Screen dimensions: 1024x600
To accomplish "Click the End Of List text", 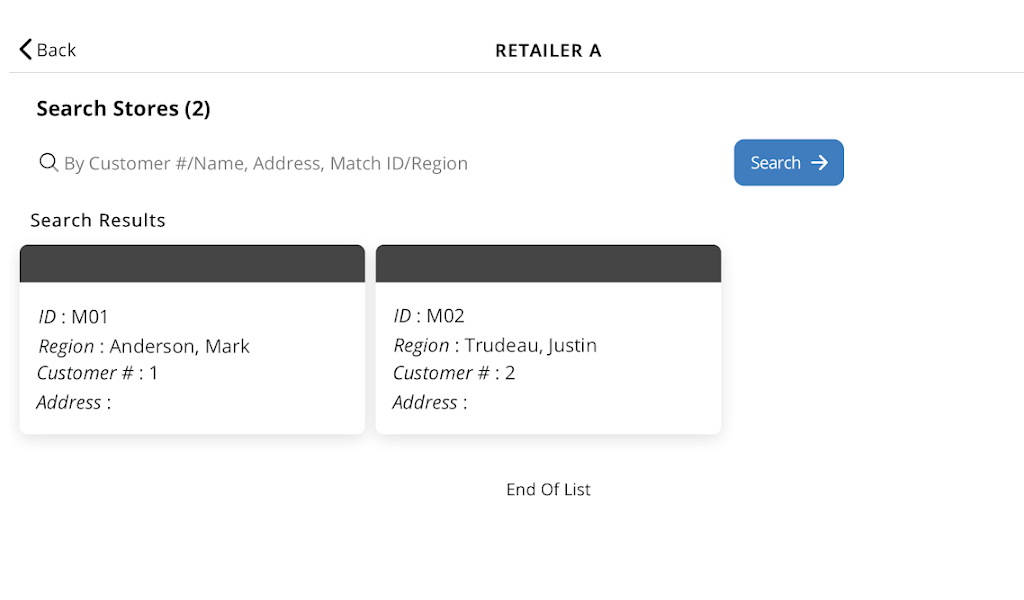I will 548,489.
